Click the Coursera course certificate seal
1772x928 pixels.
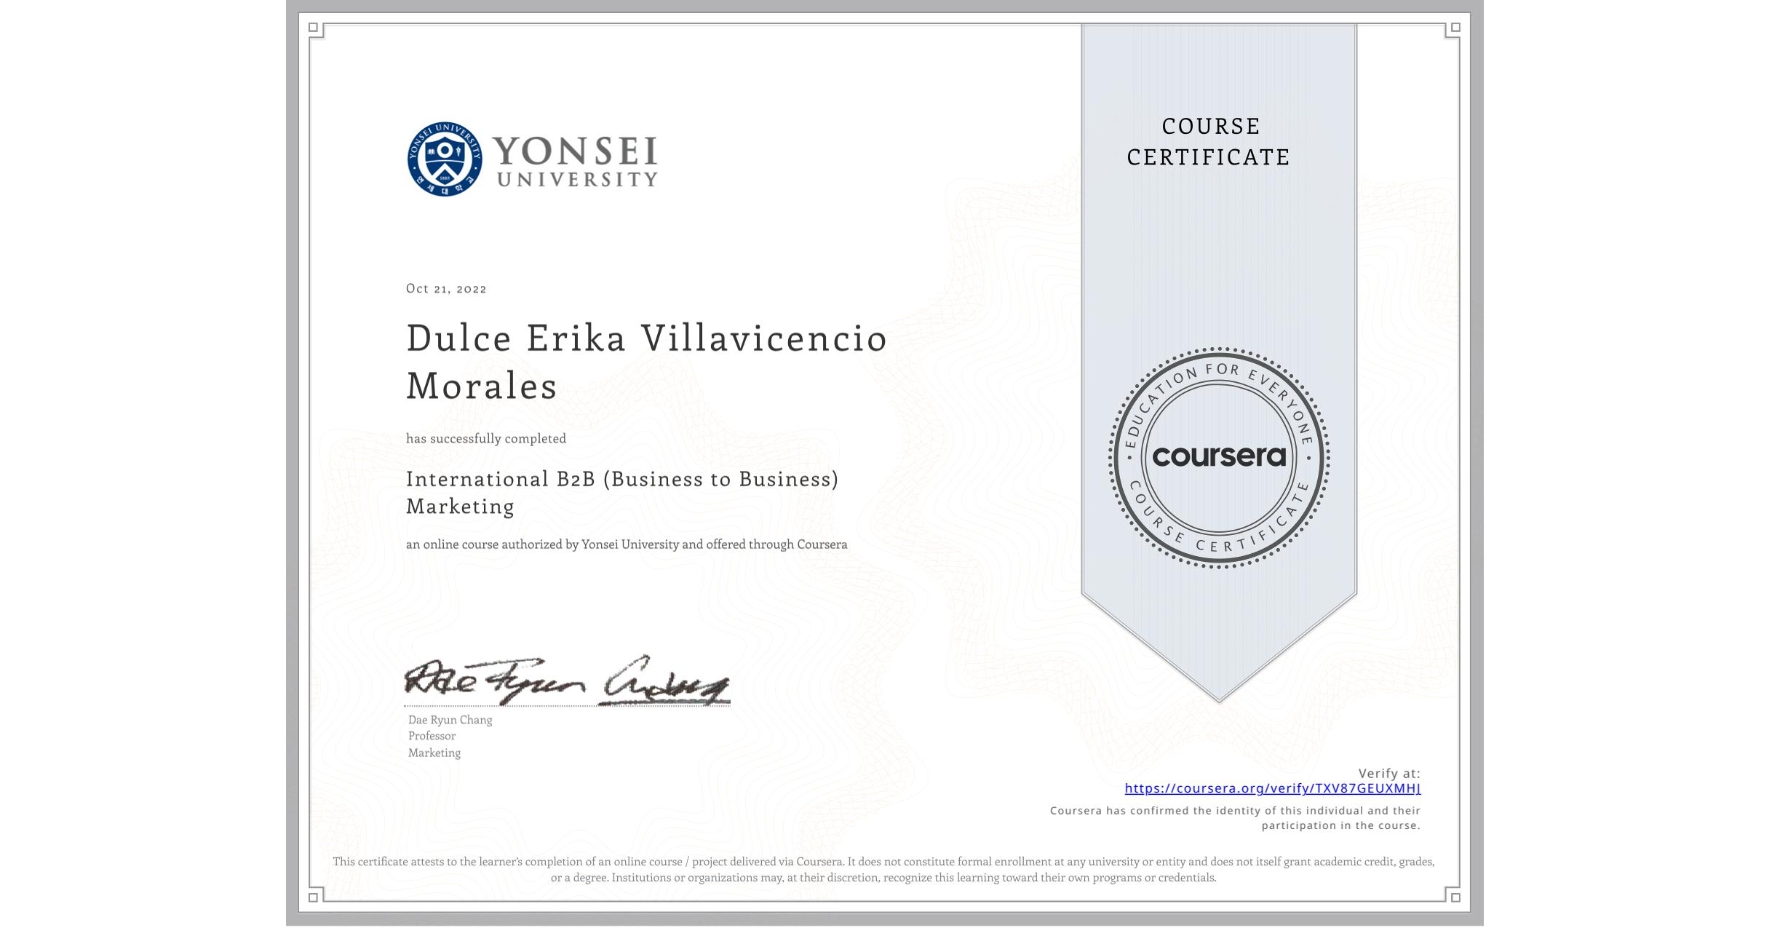click(1218, 458)
